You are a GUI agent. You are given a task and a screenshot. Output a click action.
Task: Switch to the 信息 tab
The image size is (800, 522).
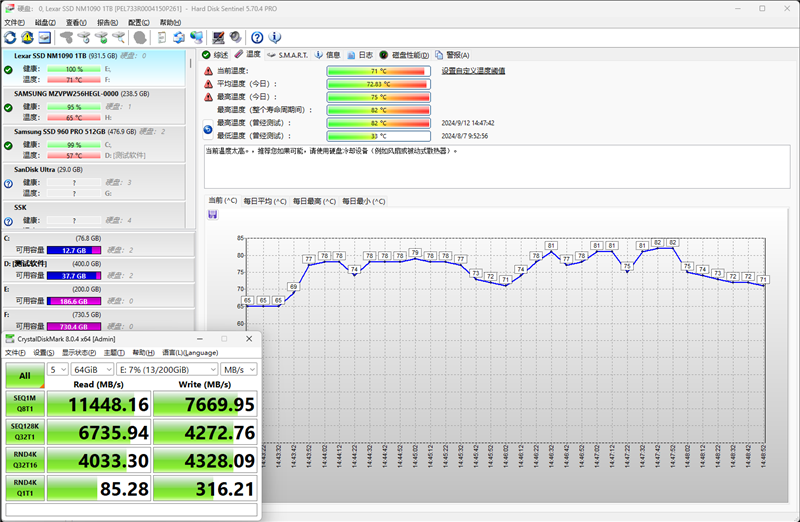[x=328, y=55]
